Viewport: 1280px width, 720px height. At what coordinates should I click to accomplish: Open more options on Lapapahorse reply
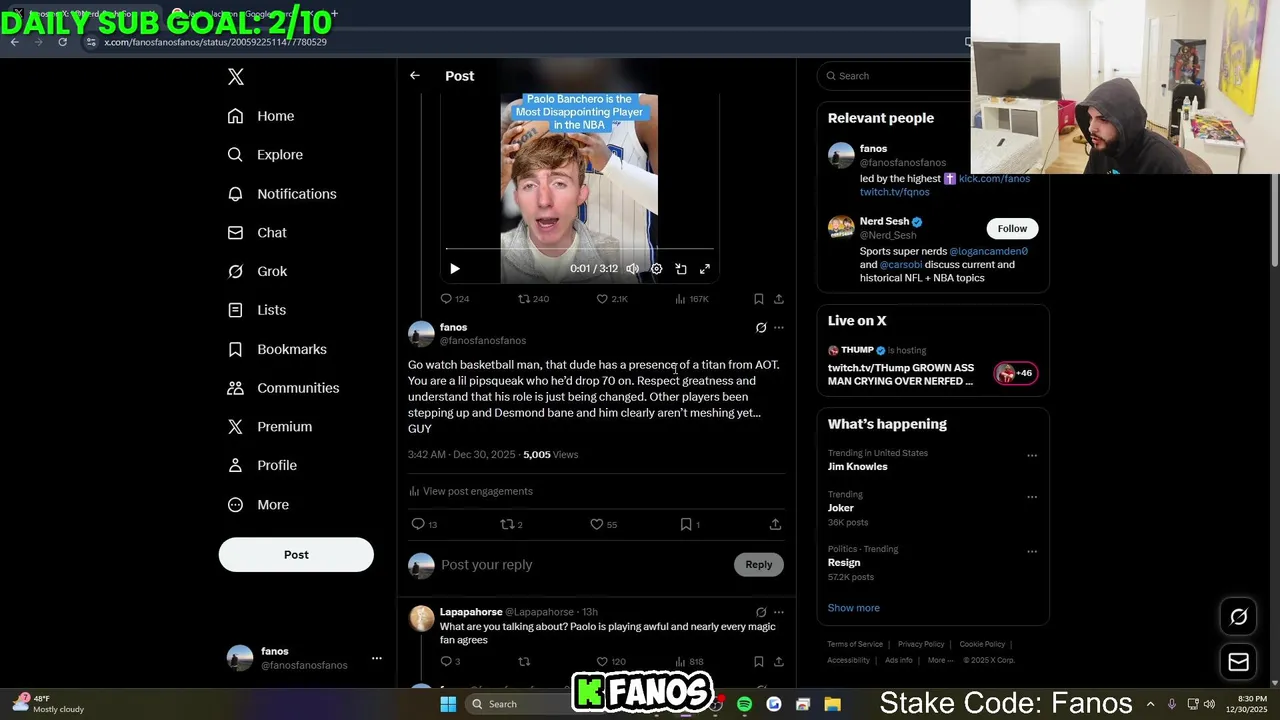779,612
